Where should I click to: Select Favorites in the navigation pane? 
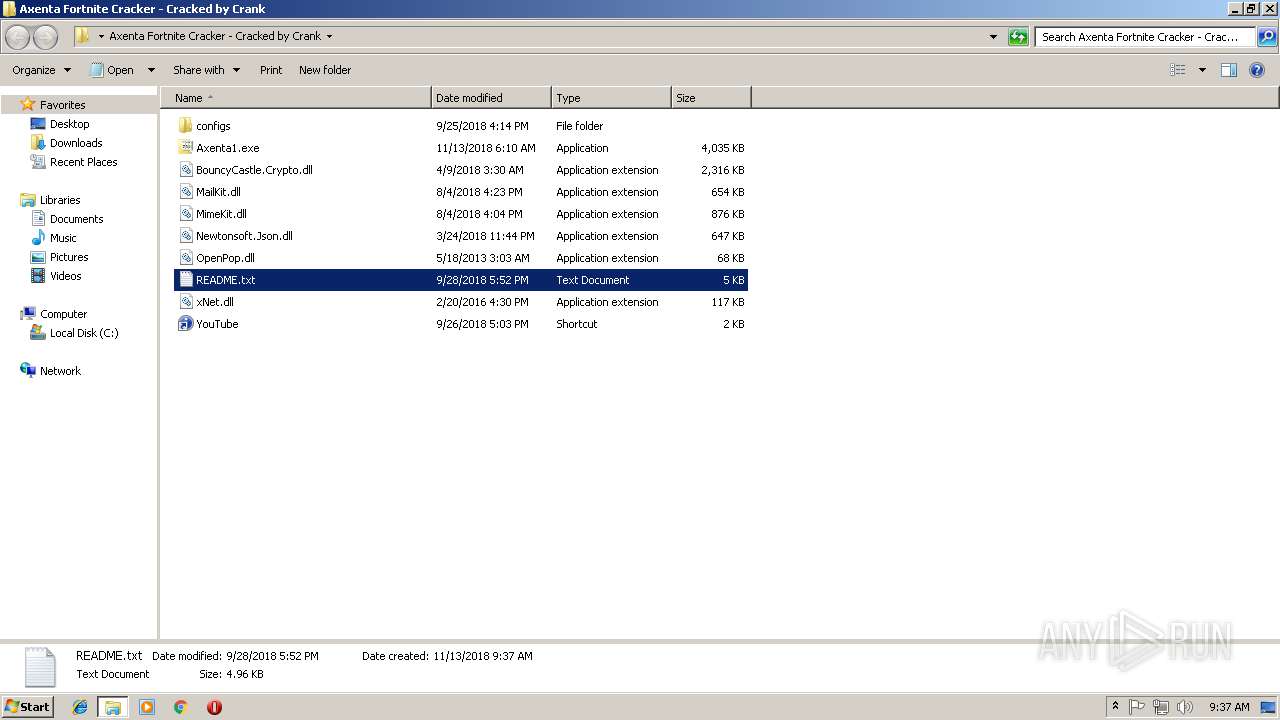(62, 105)
